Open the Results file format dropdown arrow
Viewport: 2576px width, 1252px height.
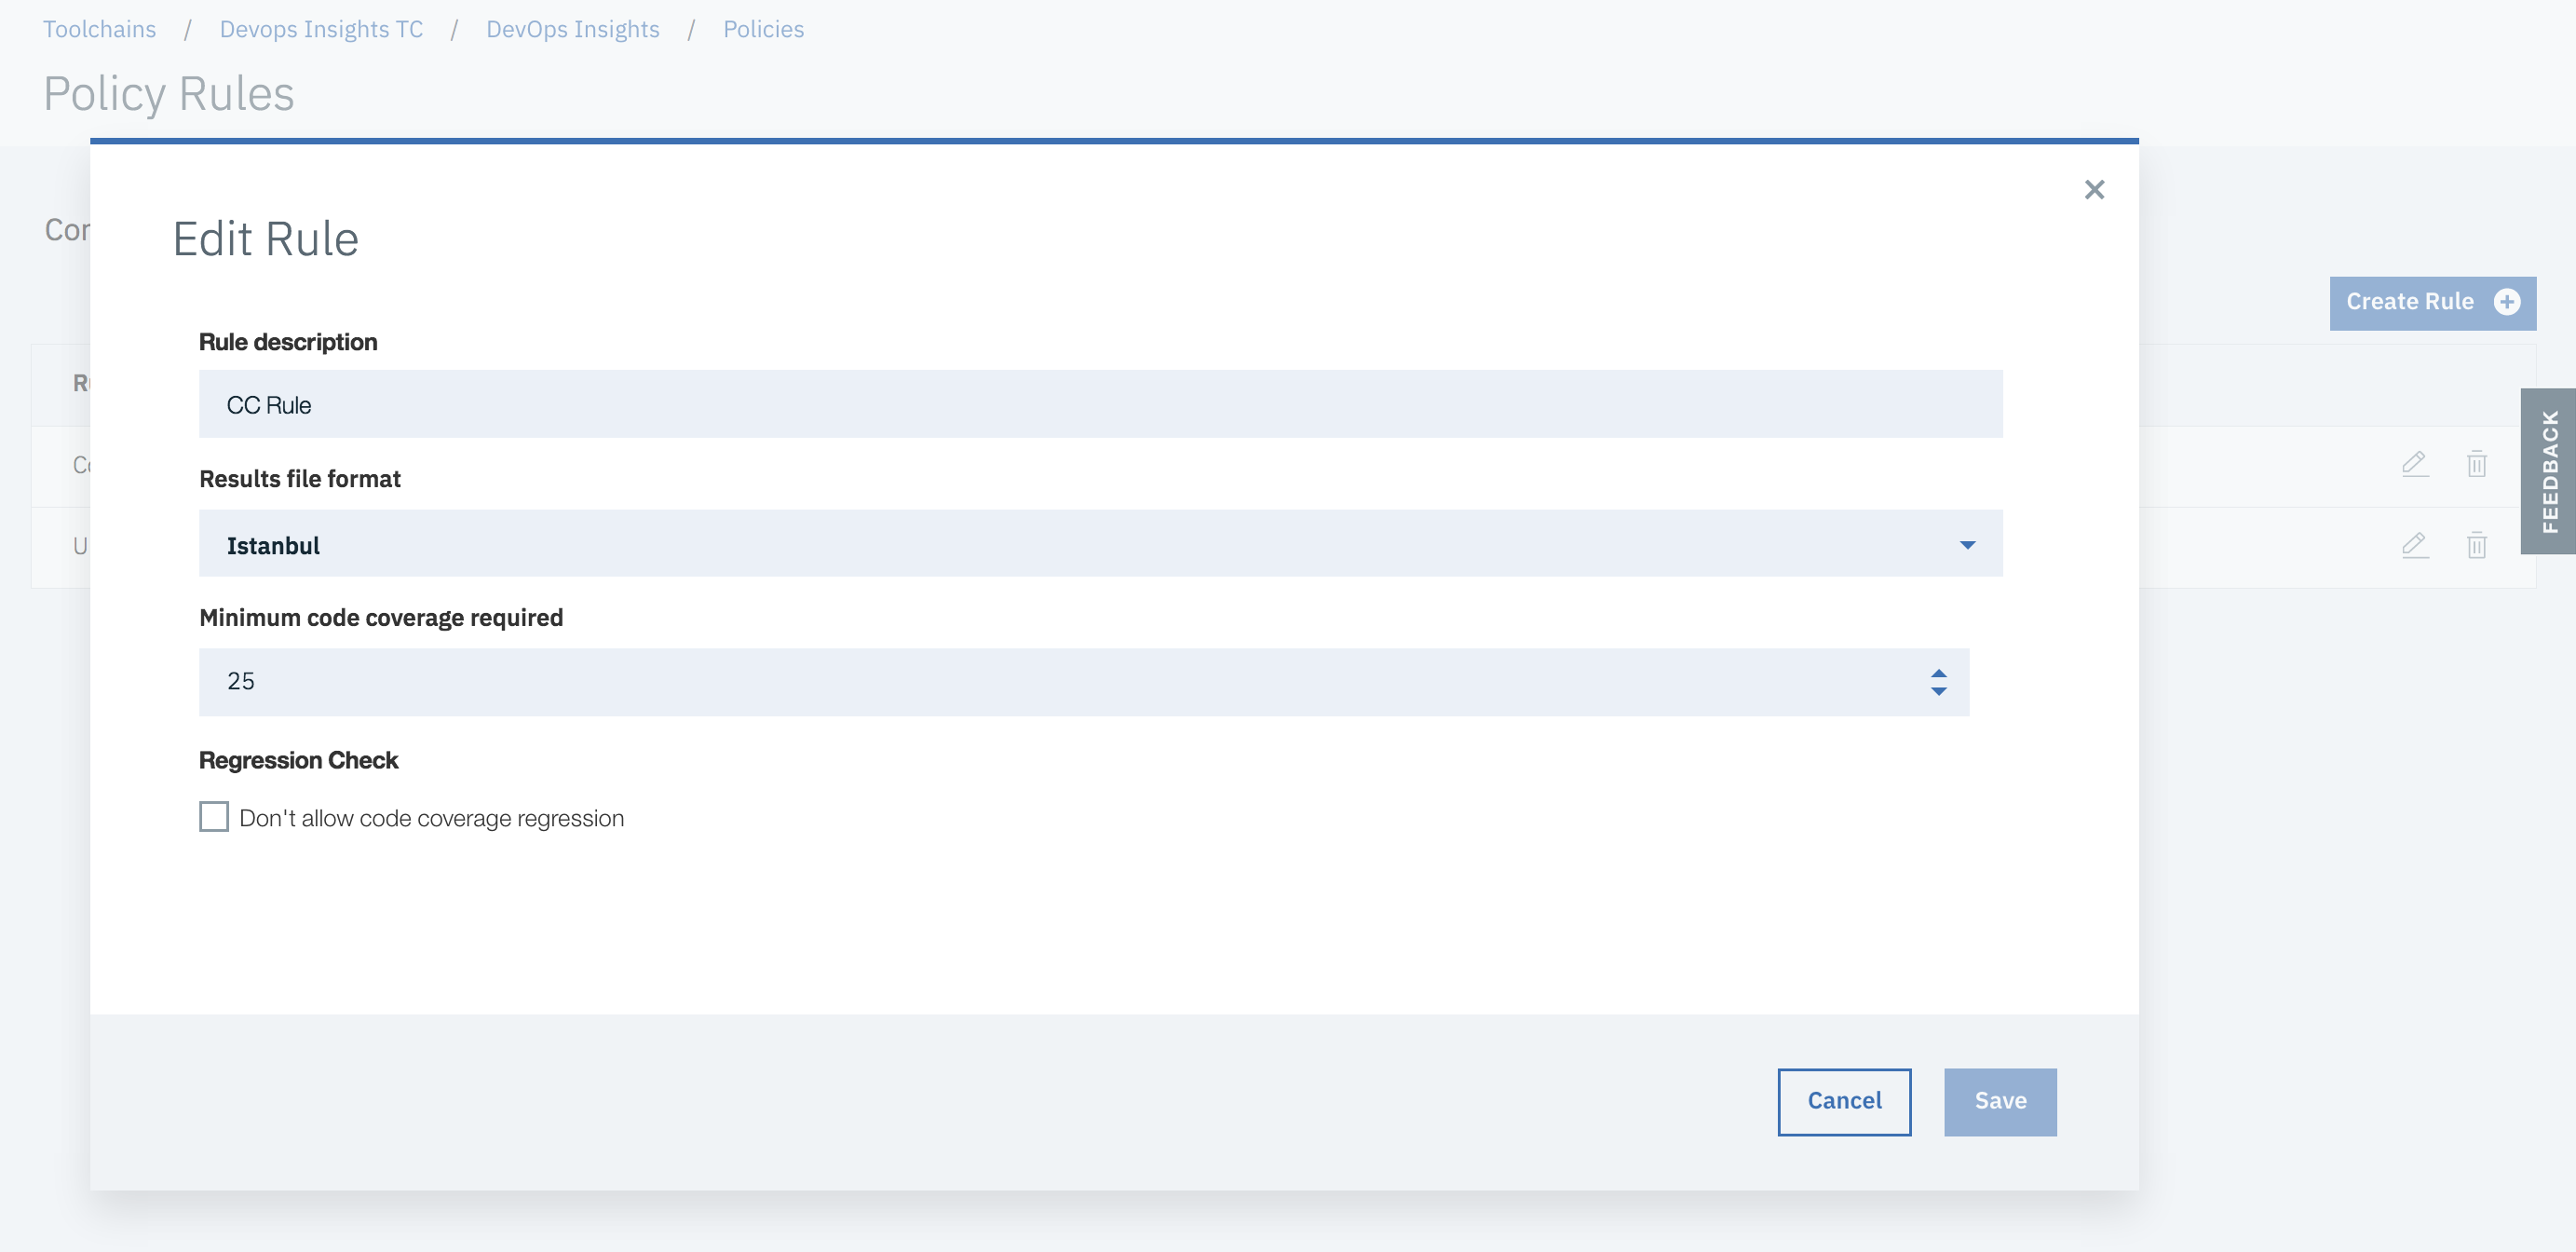coord(1967,545)
